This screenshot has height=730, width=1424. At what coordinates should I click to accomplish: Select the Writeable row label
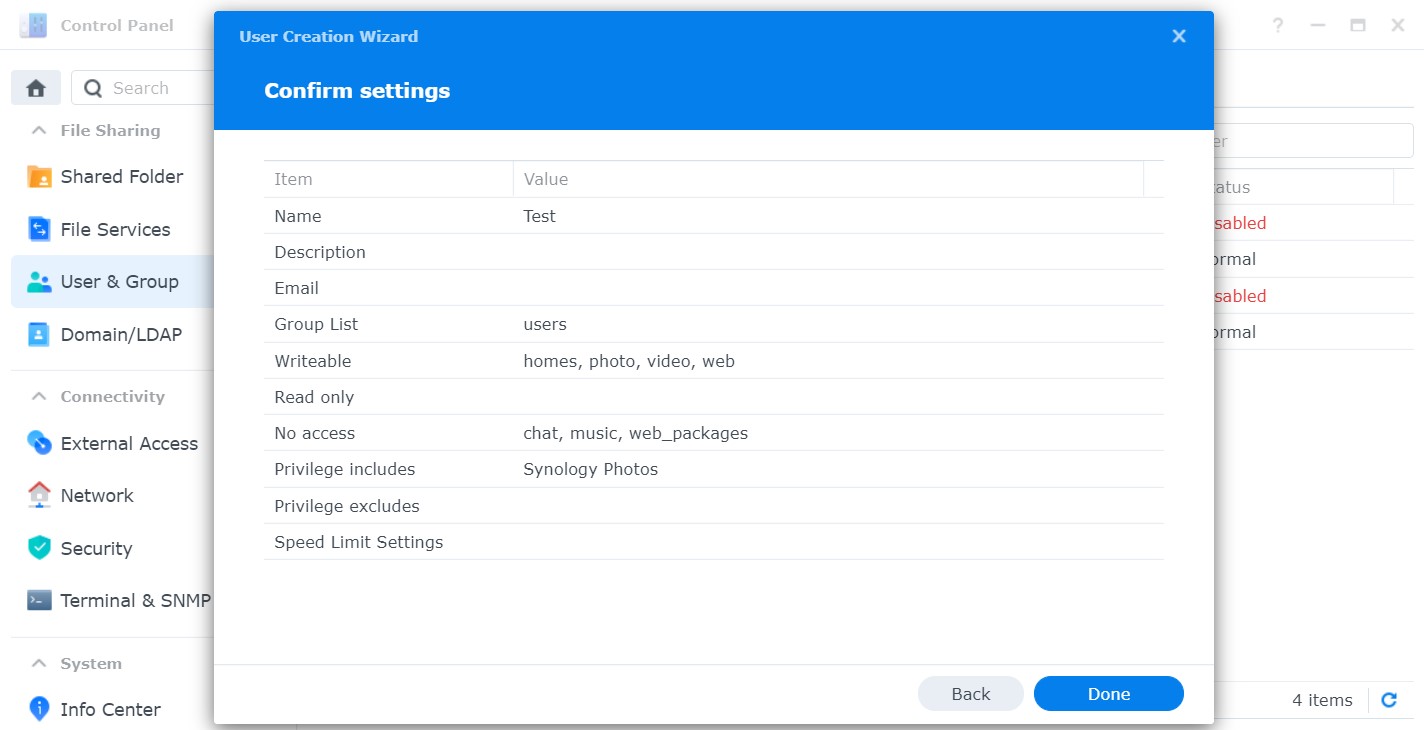point(313,361)
